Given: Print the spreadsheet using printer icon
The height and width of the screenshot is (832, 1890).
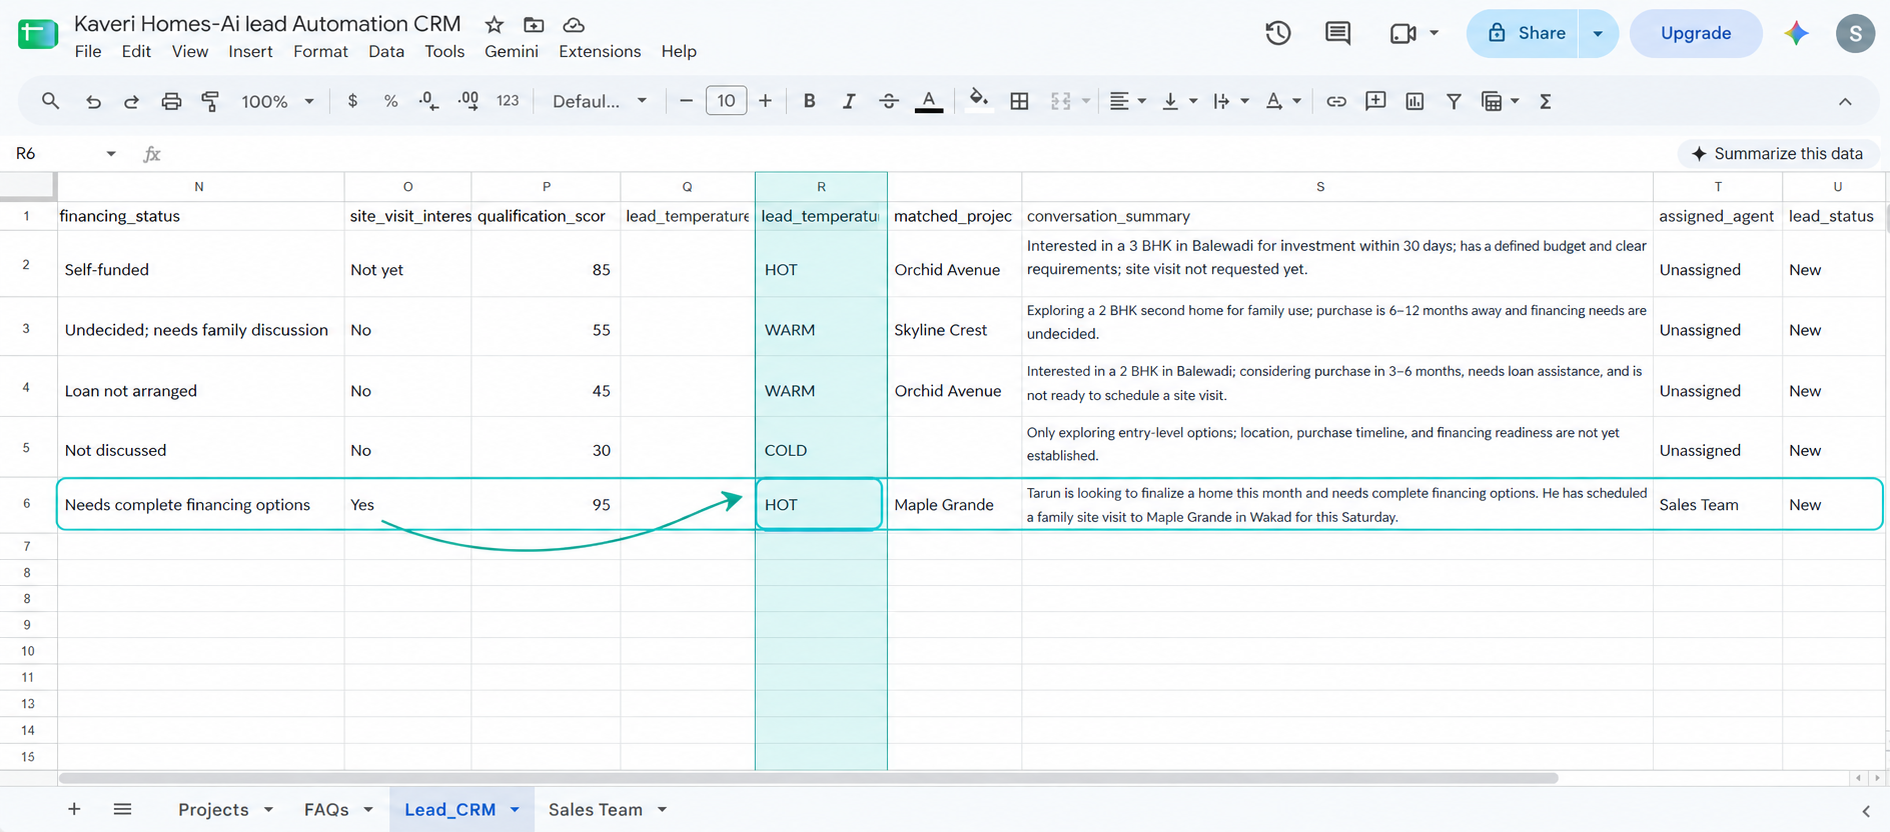Looking at the screenshot, I should [171, 101].
